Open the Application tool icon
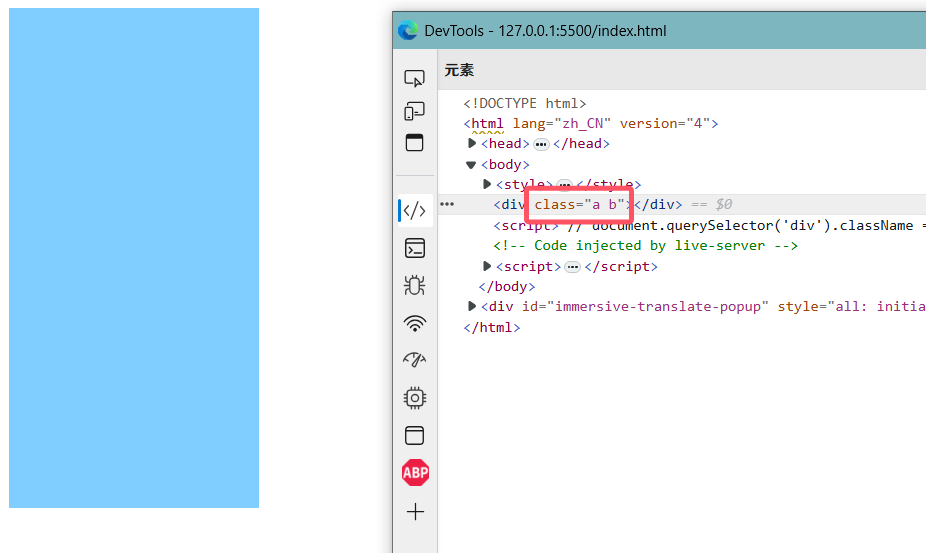Image resolution: width=926 pixels, height=553 pixels. click(x=414, y=435)
